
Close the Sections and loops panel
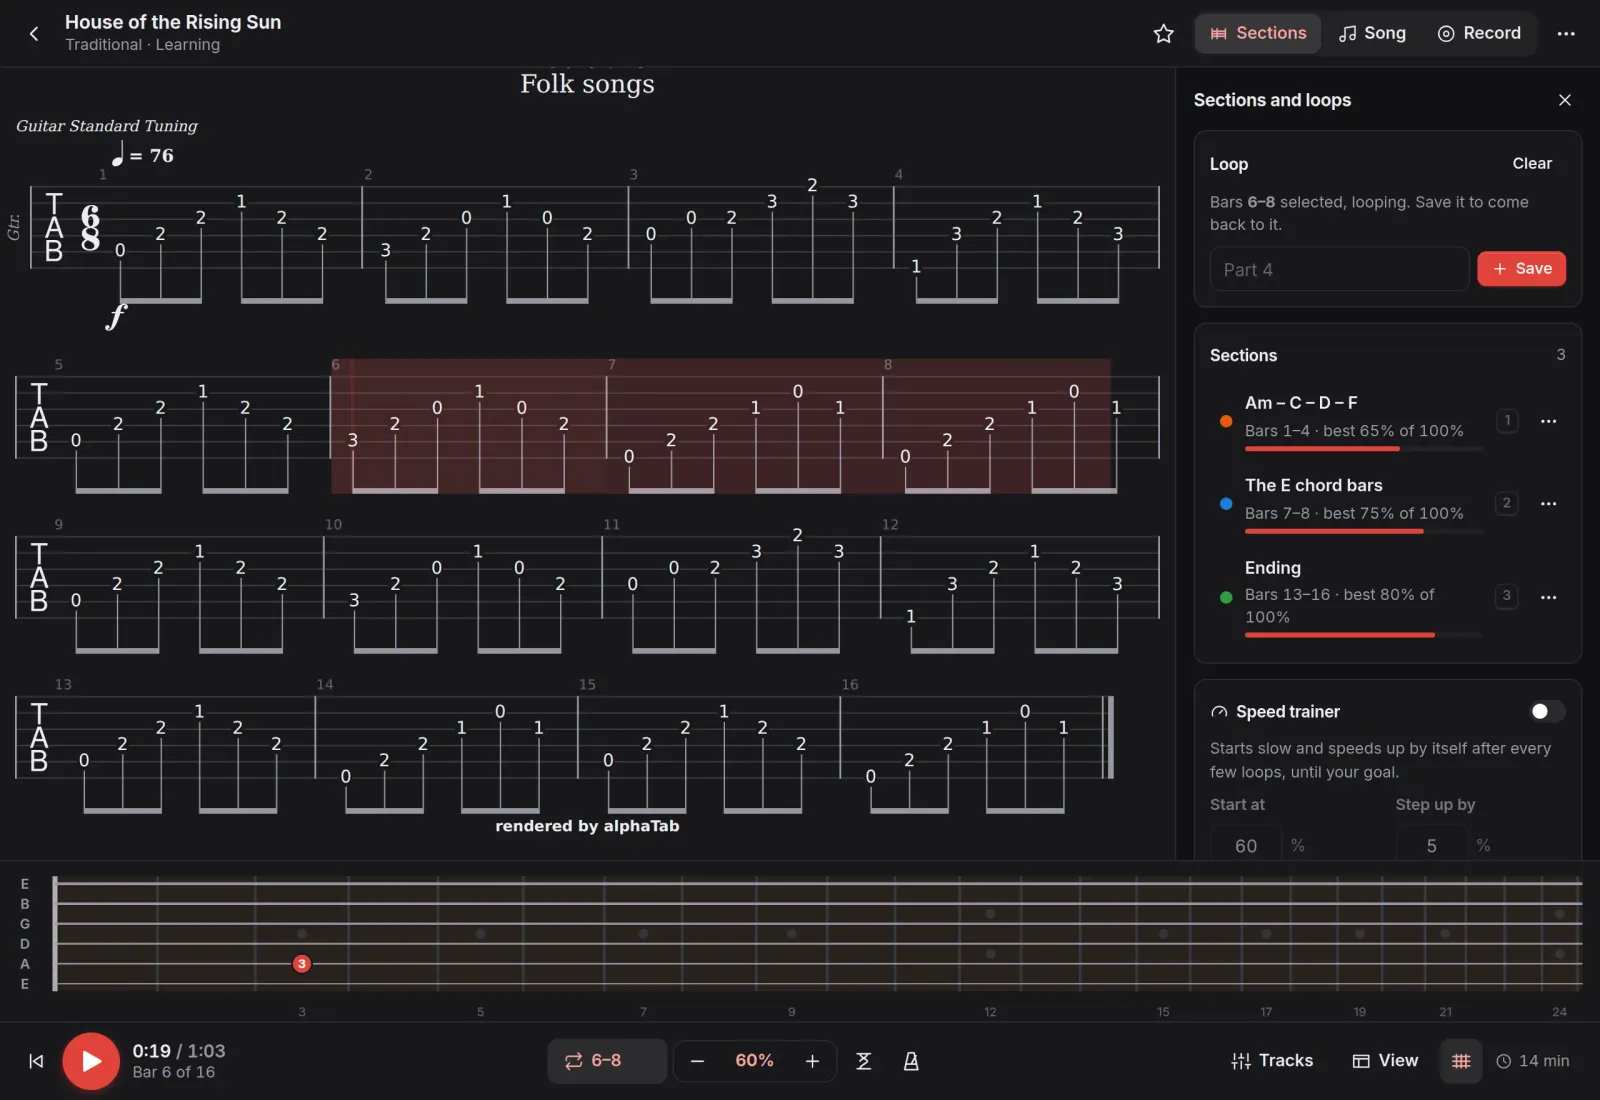1564,100
